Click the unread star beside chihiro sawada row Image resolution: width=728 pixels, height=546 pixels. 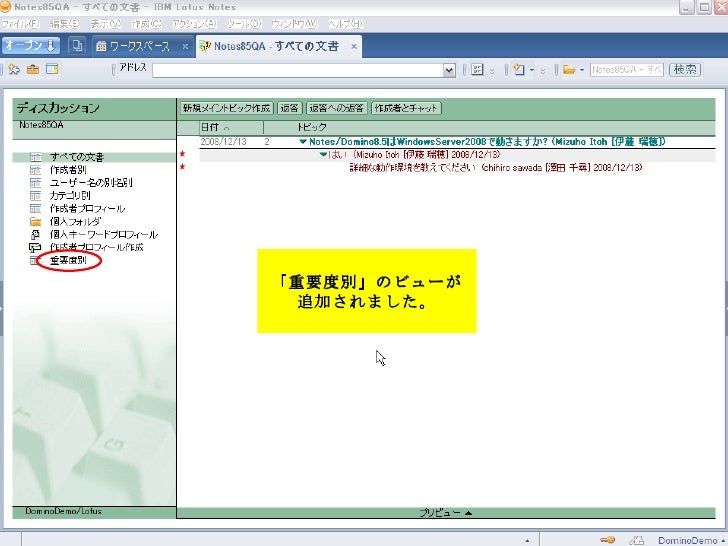(182, 167)
